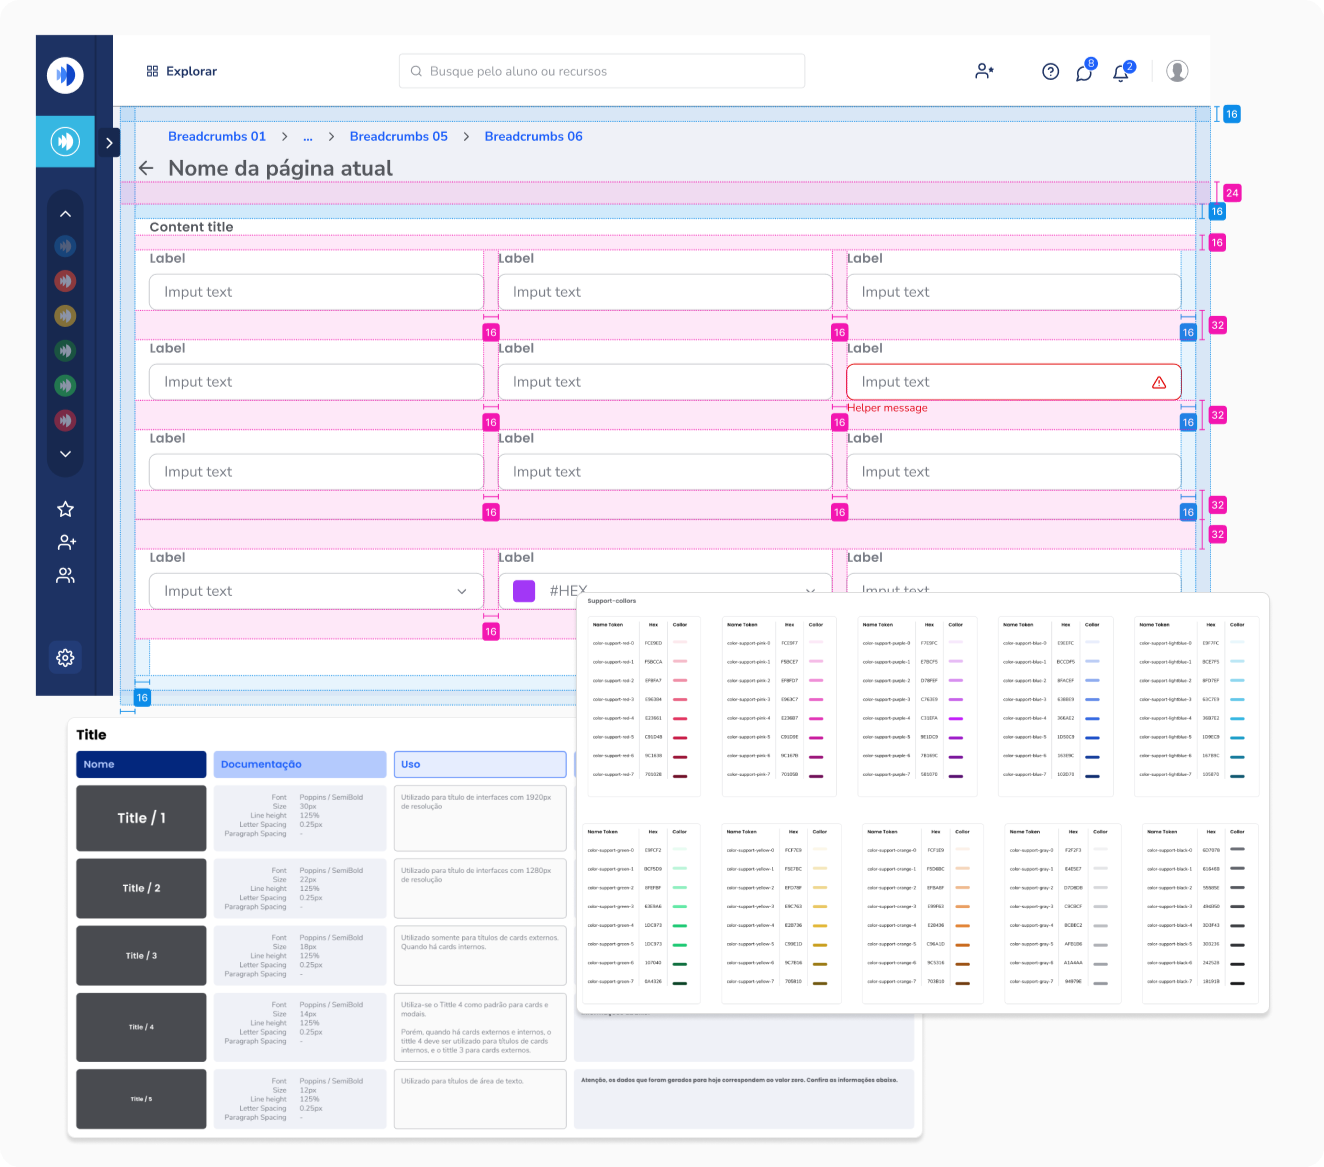This screenshot has height=1167, width=1324.
Task: Select the 'Title / 5' cell
Action: click(141, 1099)
